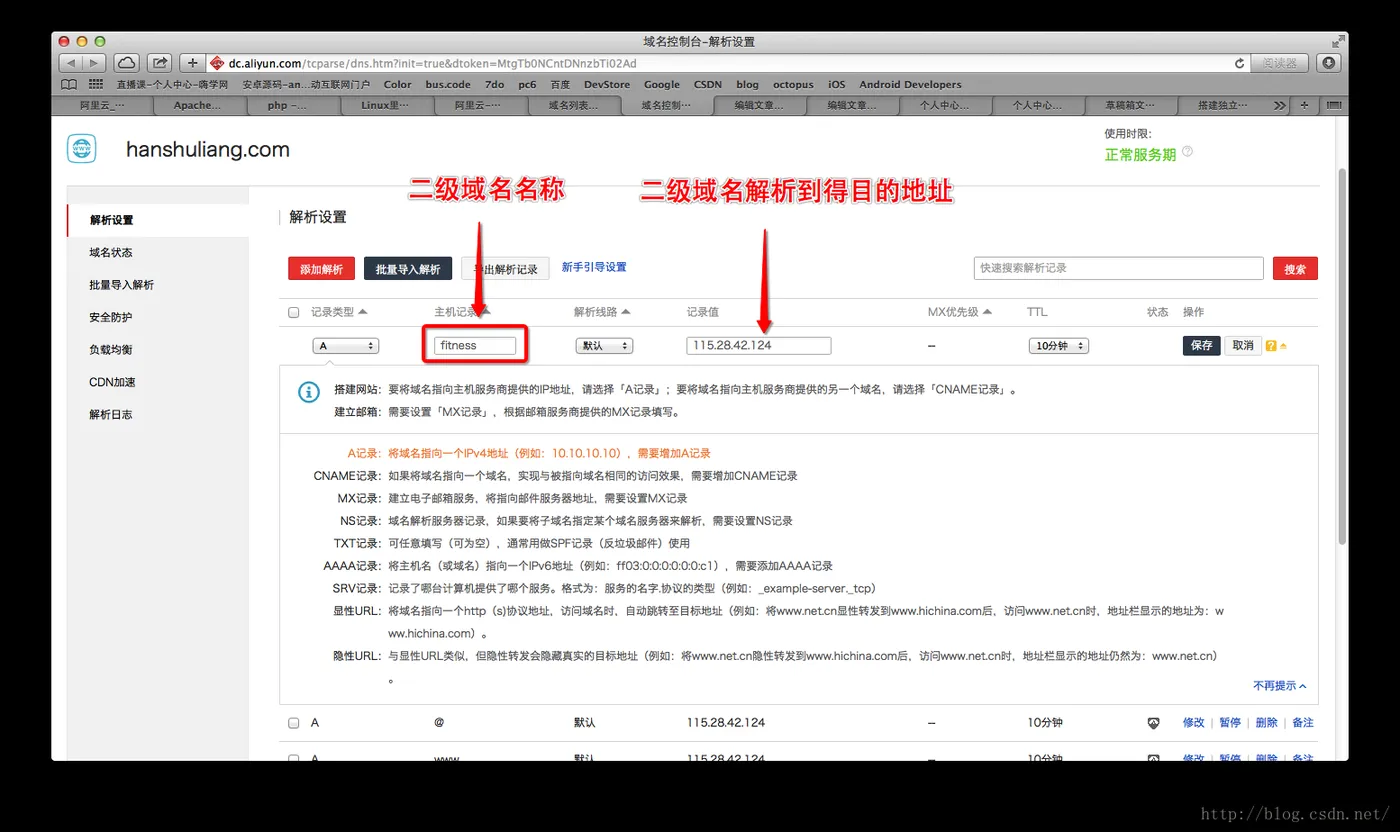
Task: Show bookmarks with the open-book icon
Action: [x=69, y=84]
